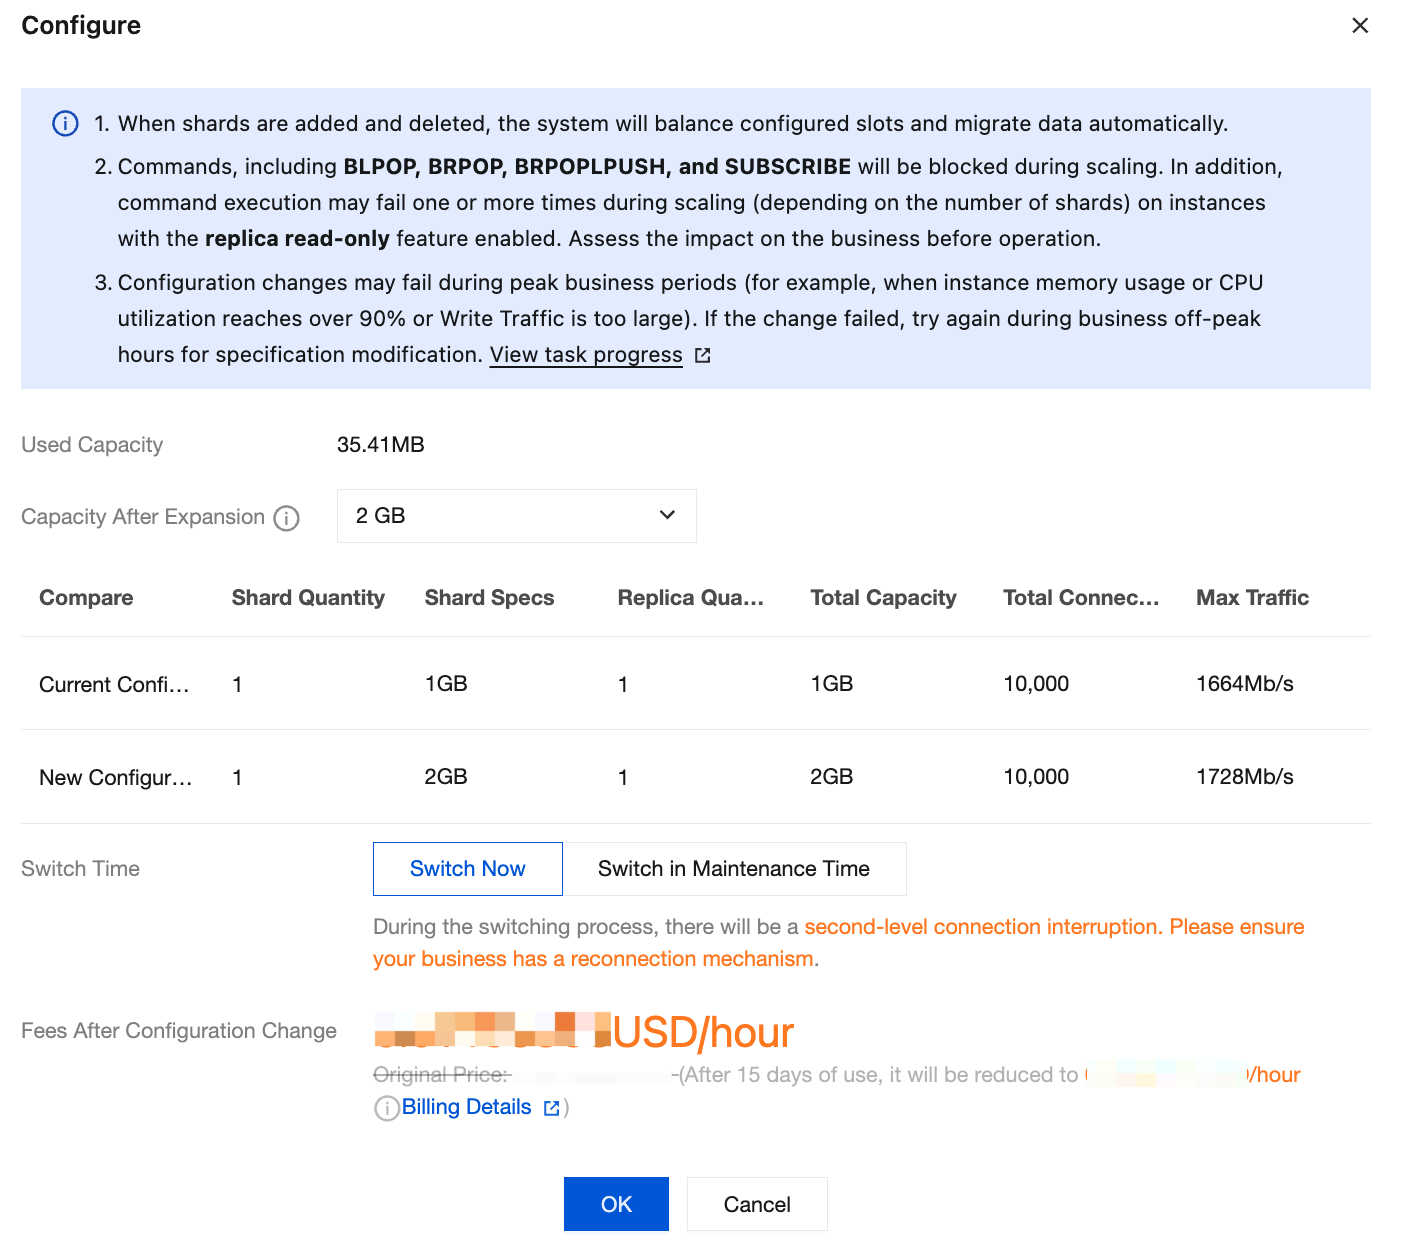Image resolution: width=1416 pixels, height=1244 pixels.
Task: Click the Shard Specs column header
Action: pyautogui.click(x=489, y=598)
